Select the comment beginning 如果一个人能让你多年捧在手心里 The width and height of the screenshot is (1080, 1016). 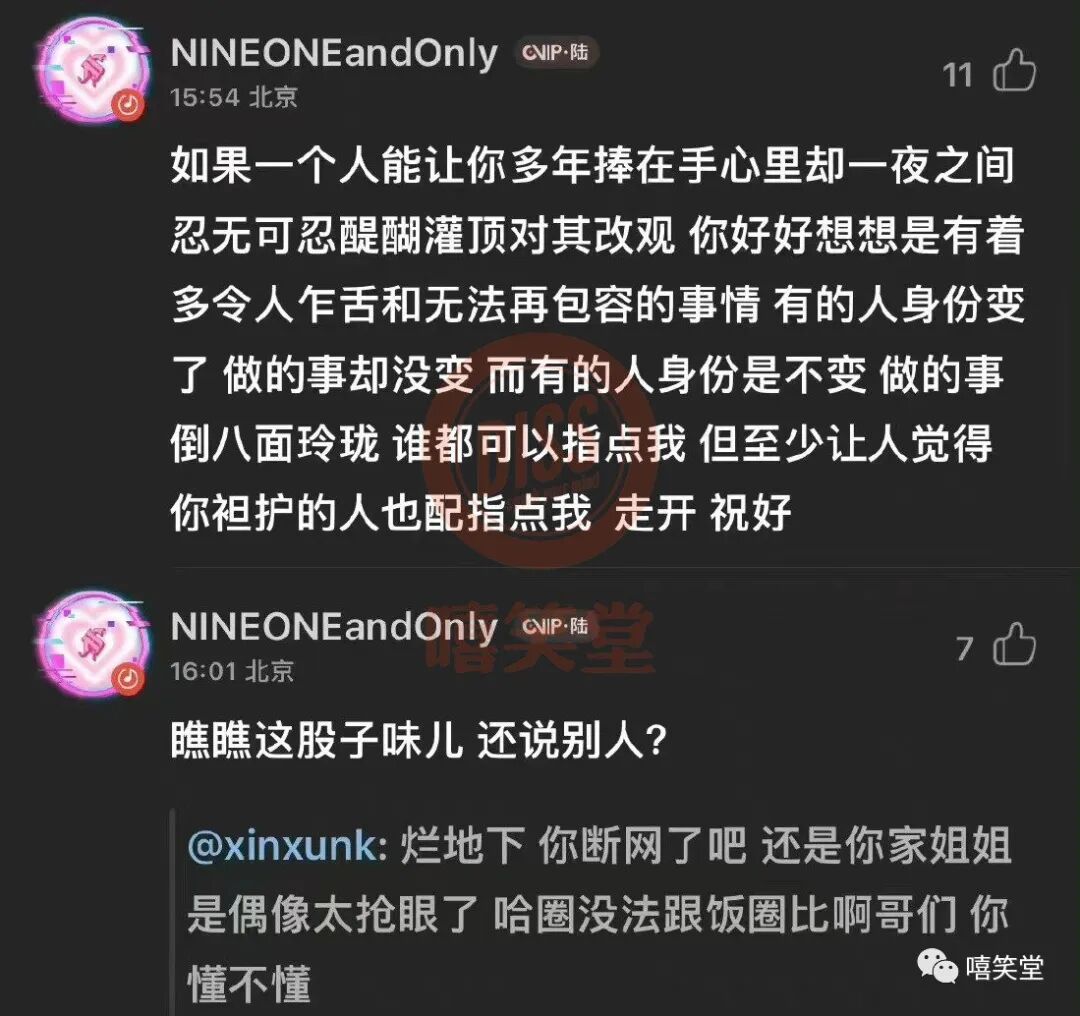tap(598, 340)
